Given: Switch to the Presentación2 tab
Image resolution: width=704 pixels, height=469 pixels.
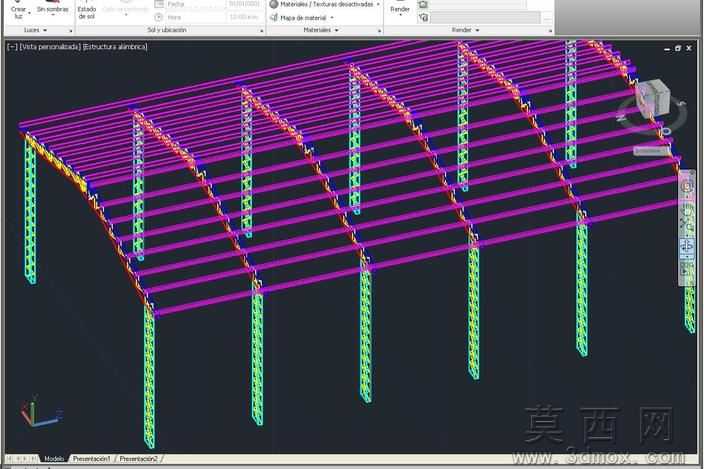Looking at the screenshot, I should pyautogui.click(x=138, y=459).
